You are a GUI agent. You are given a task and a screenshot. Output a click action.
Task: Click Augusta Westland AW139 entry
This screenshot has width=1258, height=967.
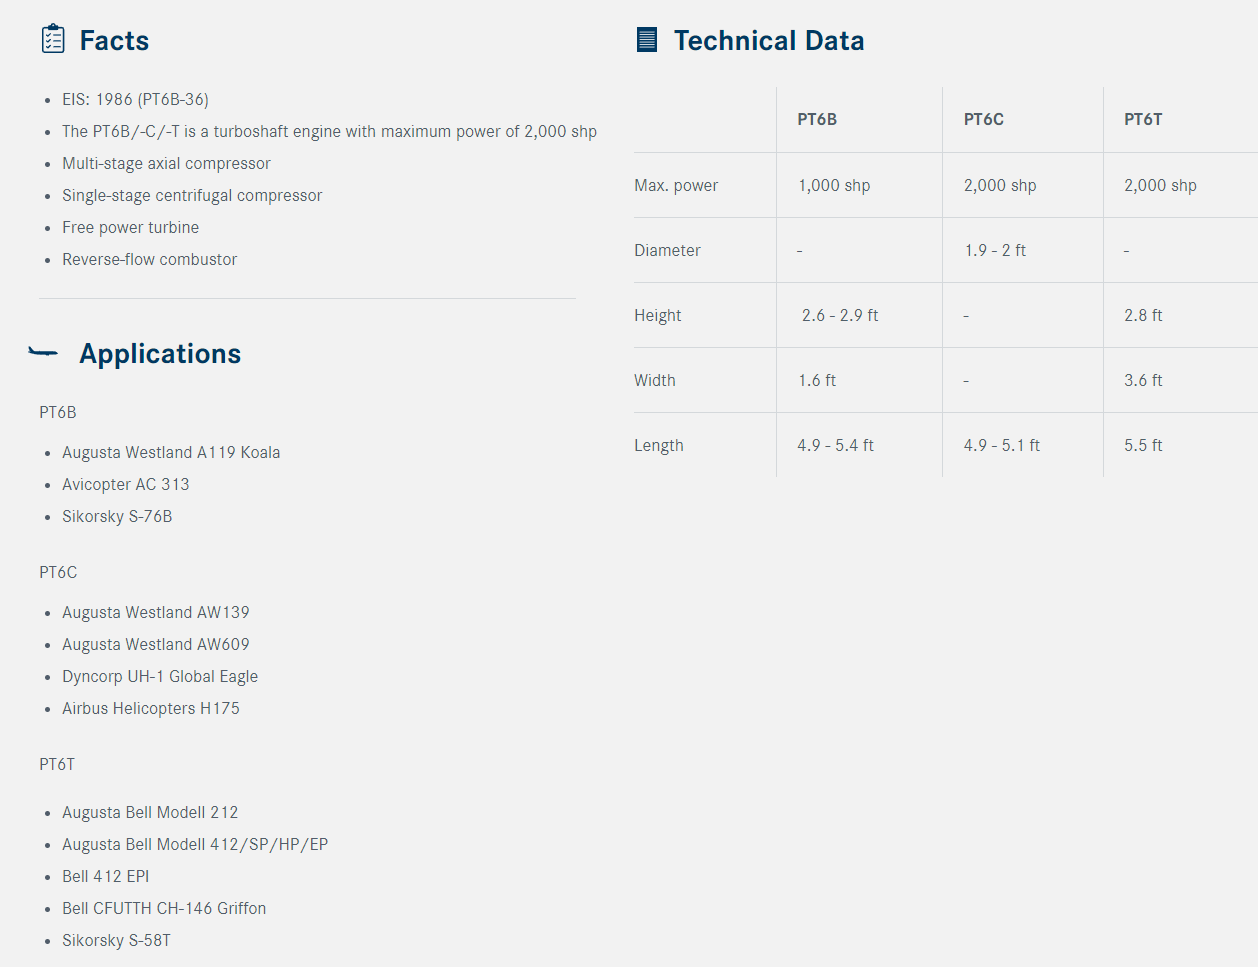[x=156, y=612]
